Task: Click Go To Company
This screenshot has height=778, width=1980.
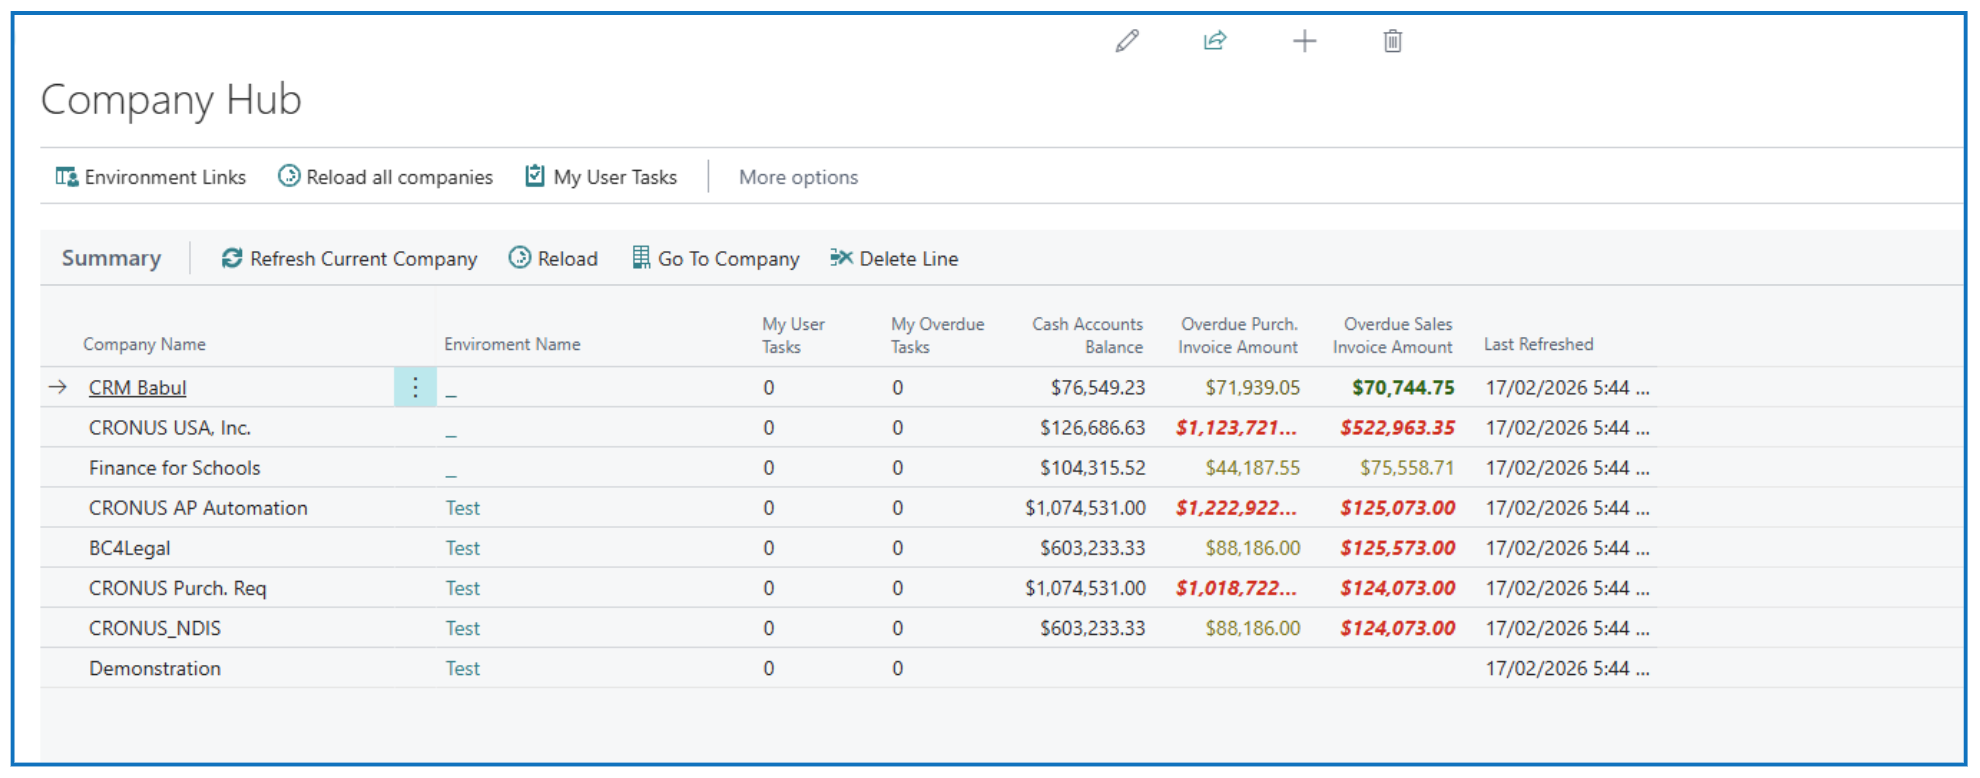Action: [x=715, y=259]
